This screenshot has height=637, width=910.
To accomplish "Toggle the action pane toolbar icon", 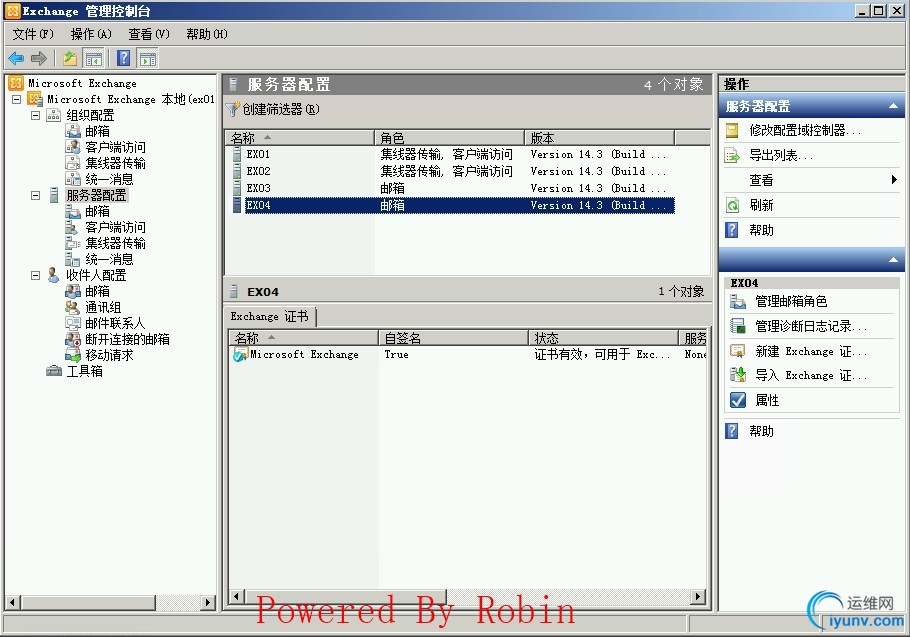I will coord(148,58).
